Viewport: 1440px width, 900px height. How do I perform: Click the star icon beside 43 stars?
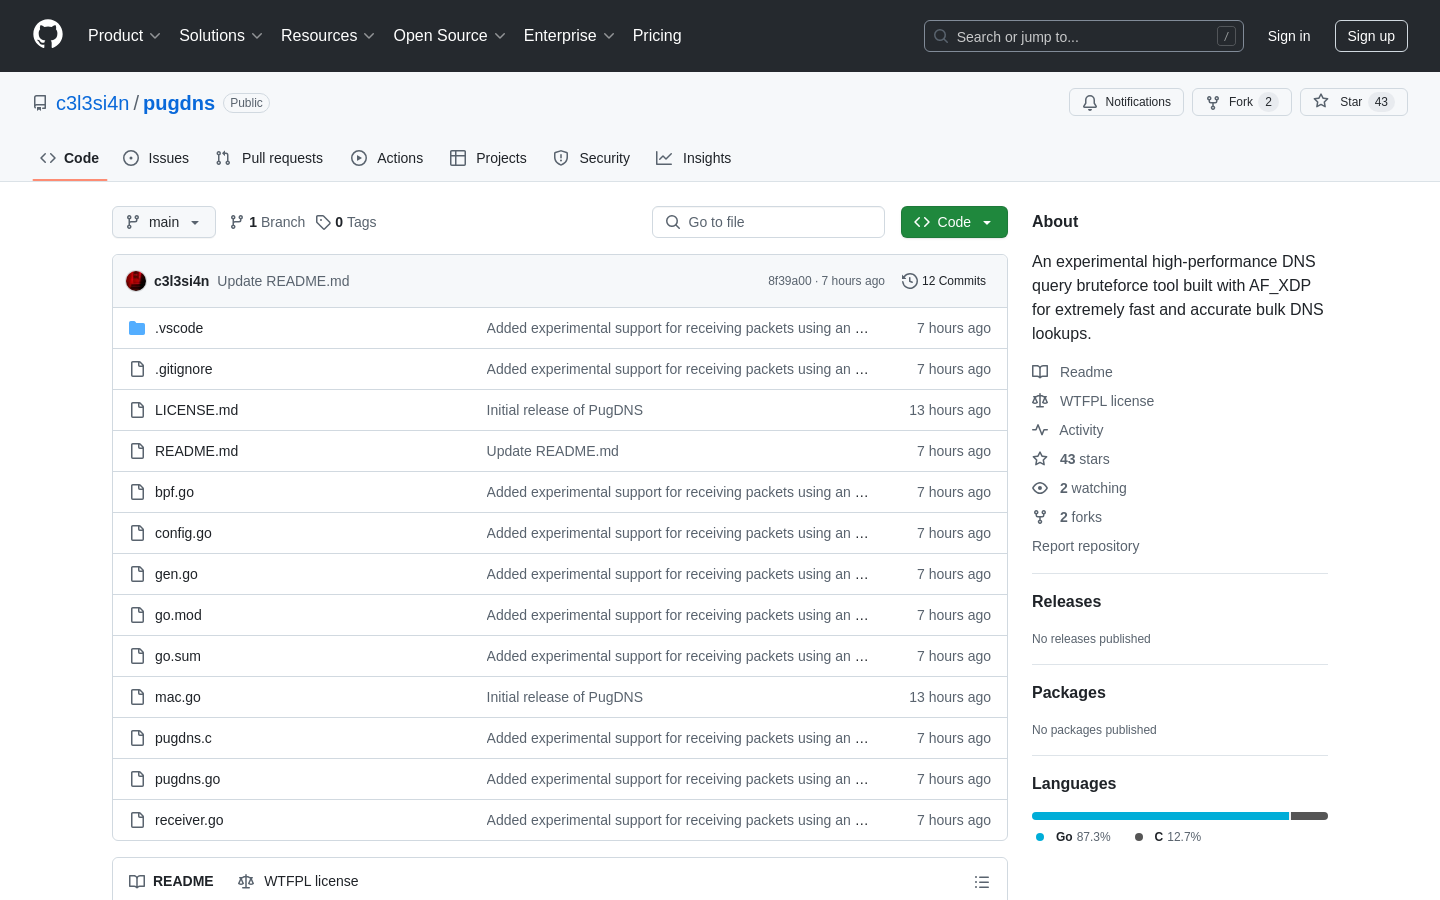(x=1040, y=459)
